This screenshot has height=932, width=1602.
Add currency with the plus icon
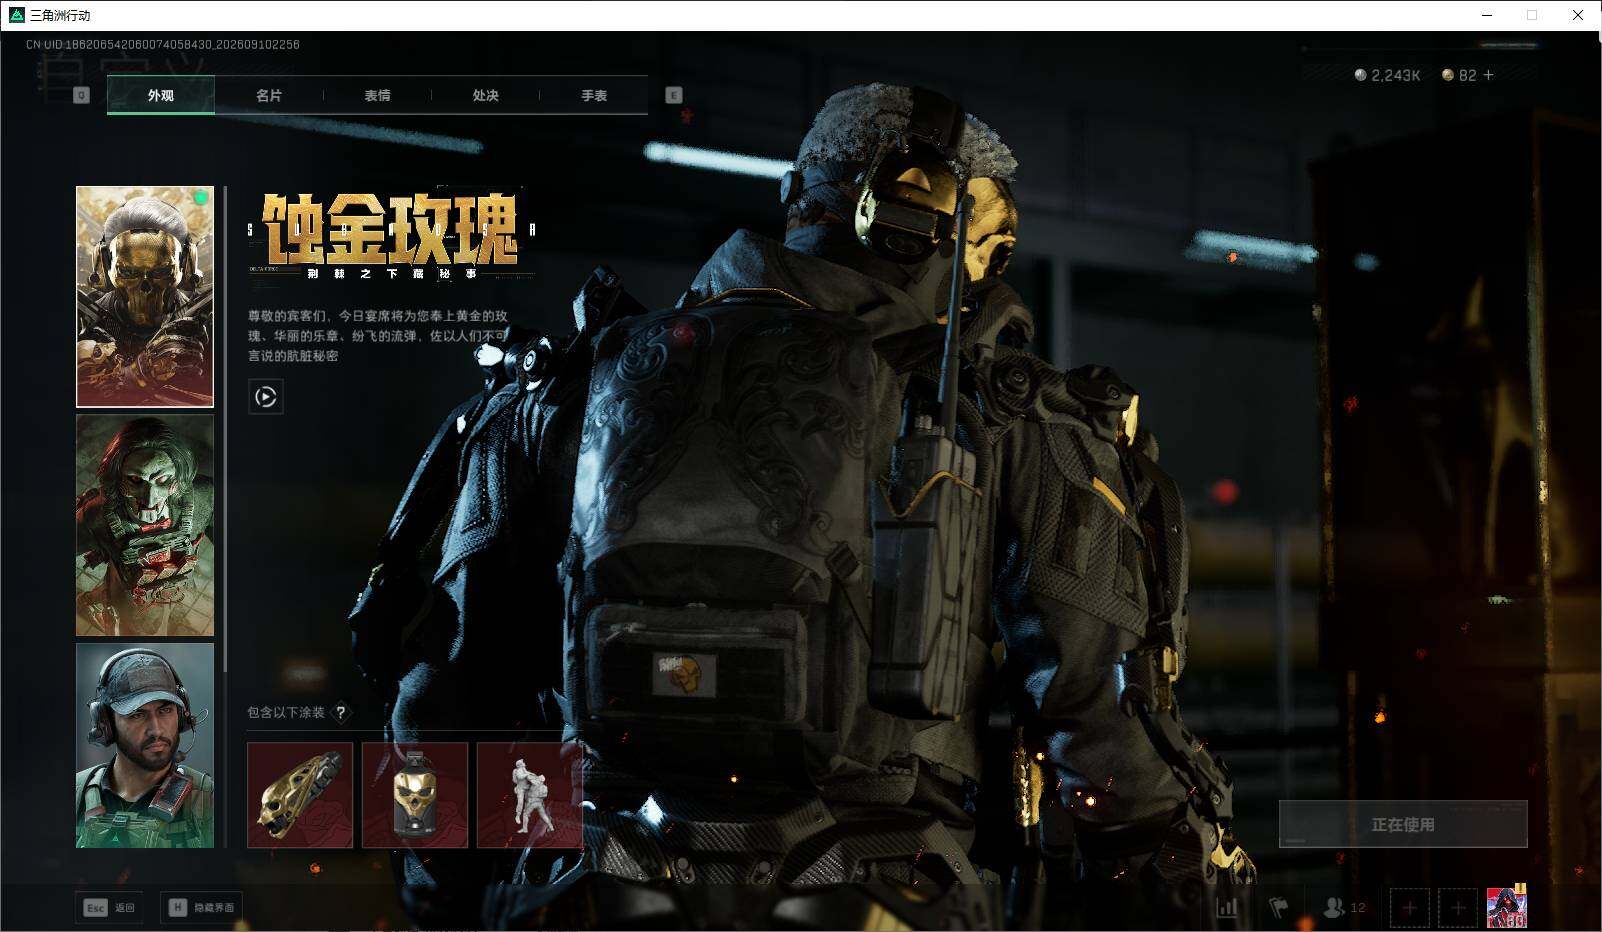(1488, 75)
